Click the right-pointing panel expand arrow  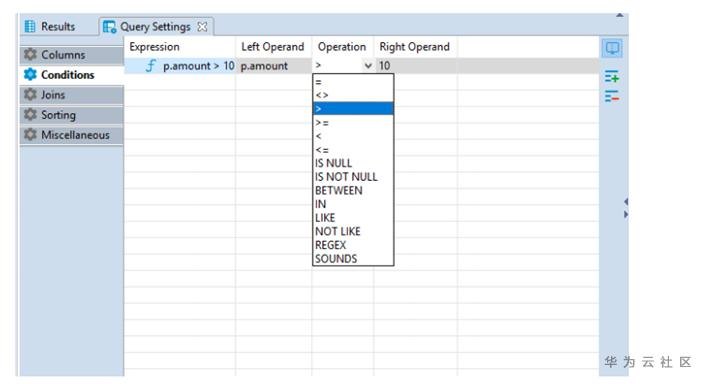(x=626, y=215)
